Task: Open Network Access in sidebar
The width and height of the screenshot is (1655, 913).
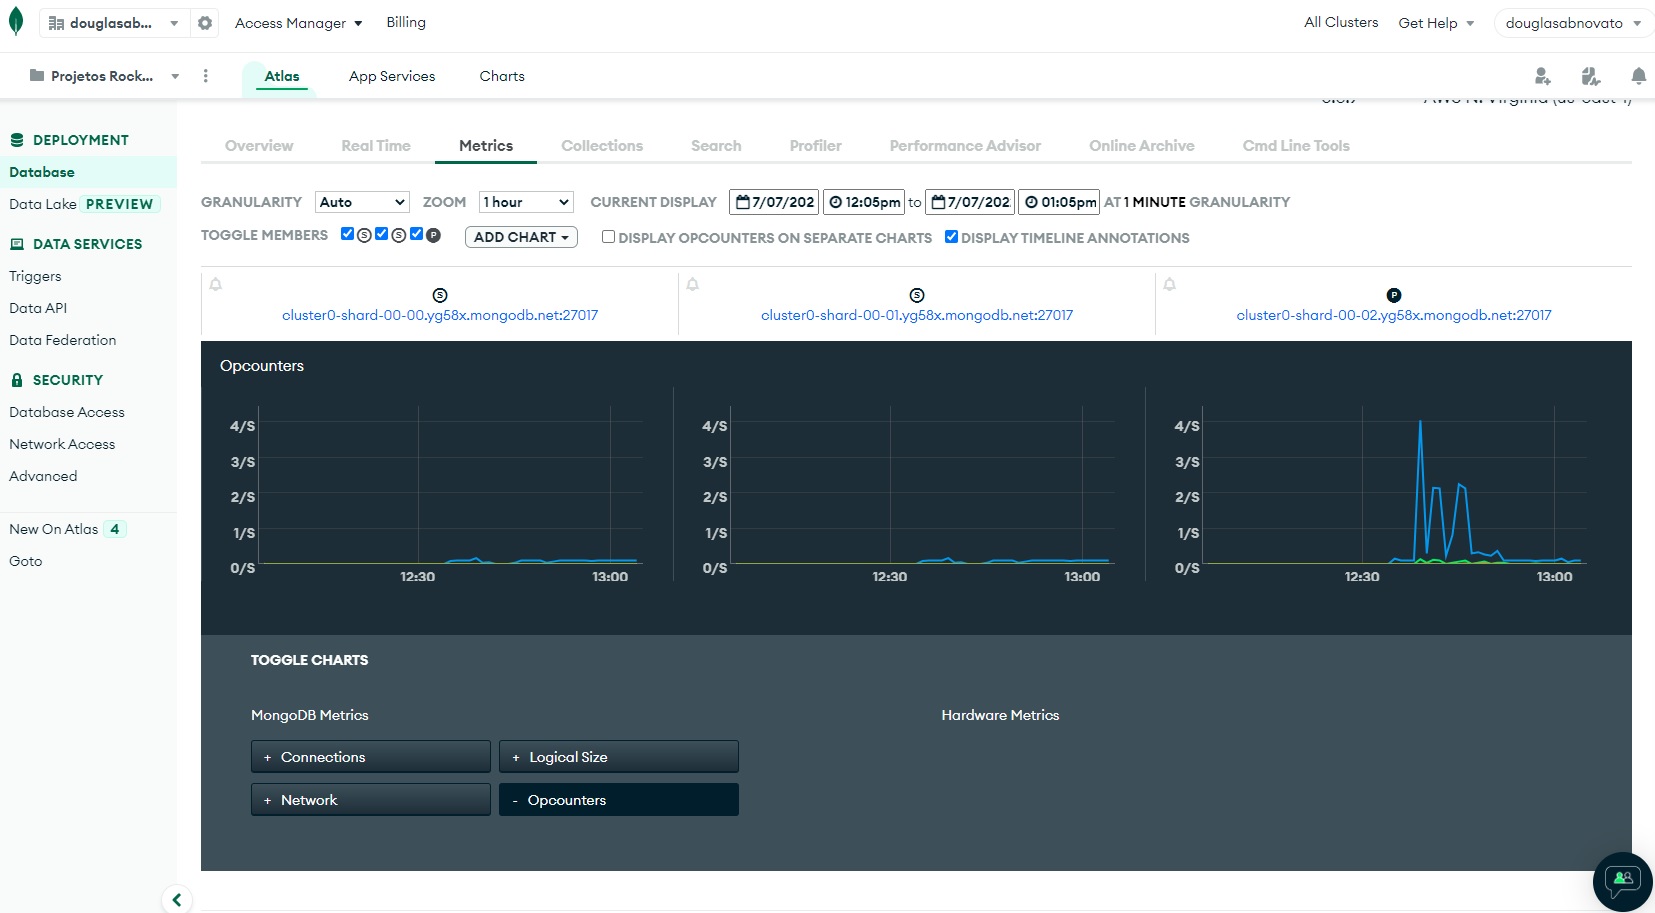Action: (62, 444)
